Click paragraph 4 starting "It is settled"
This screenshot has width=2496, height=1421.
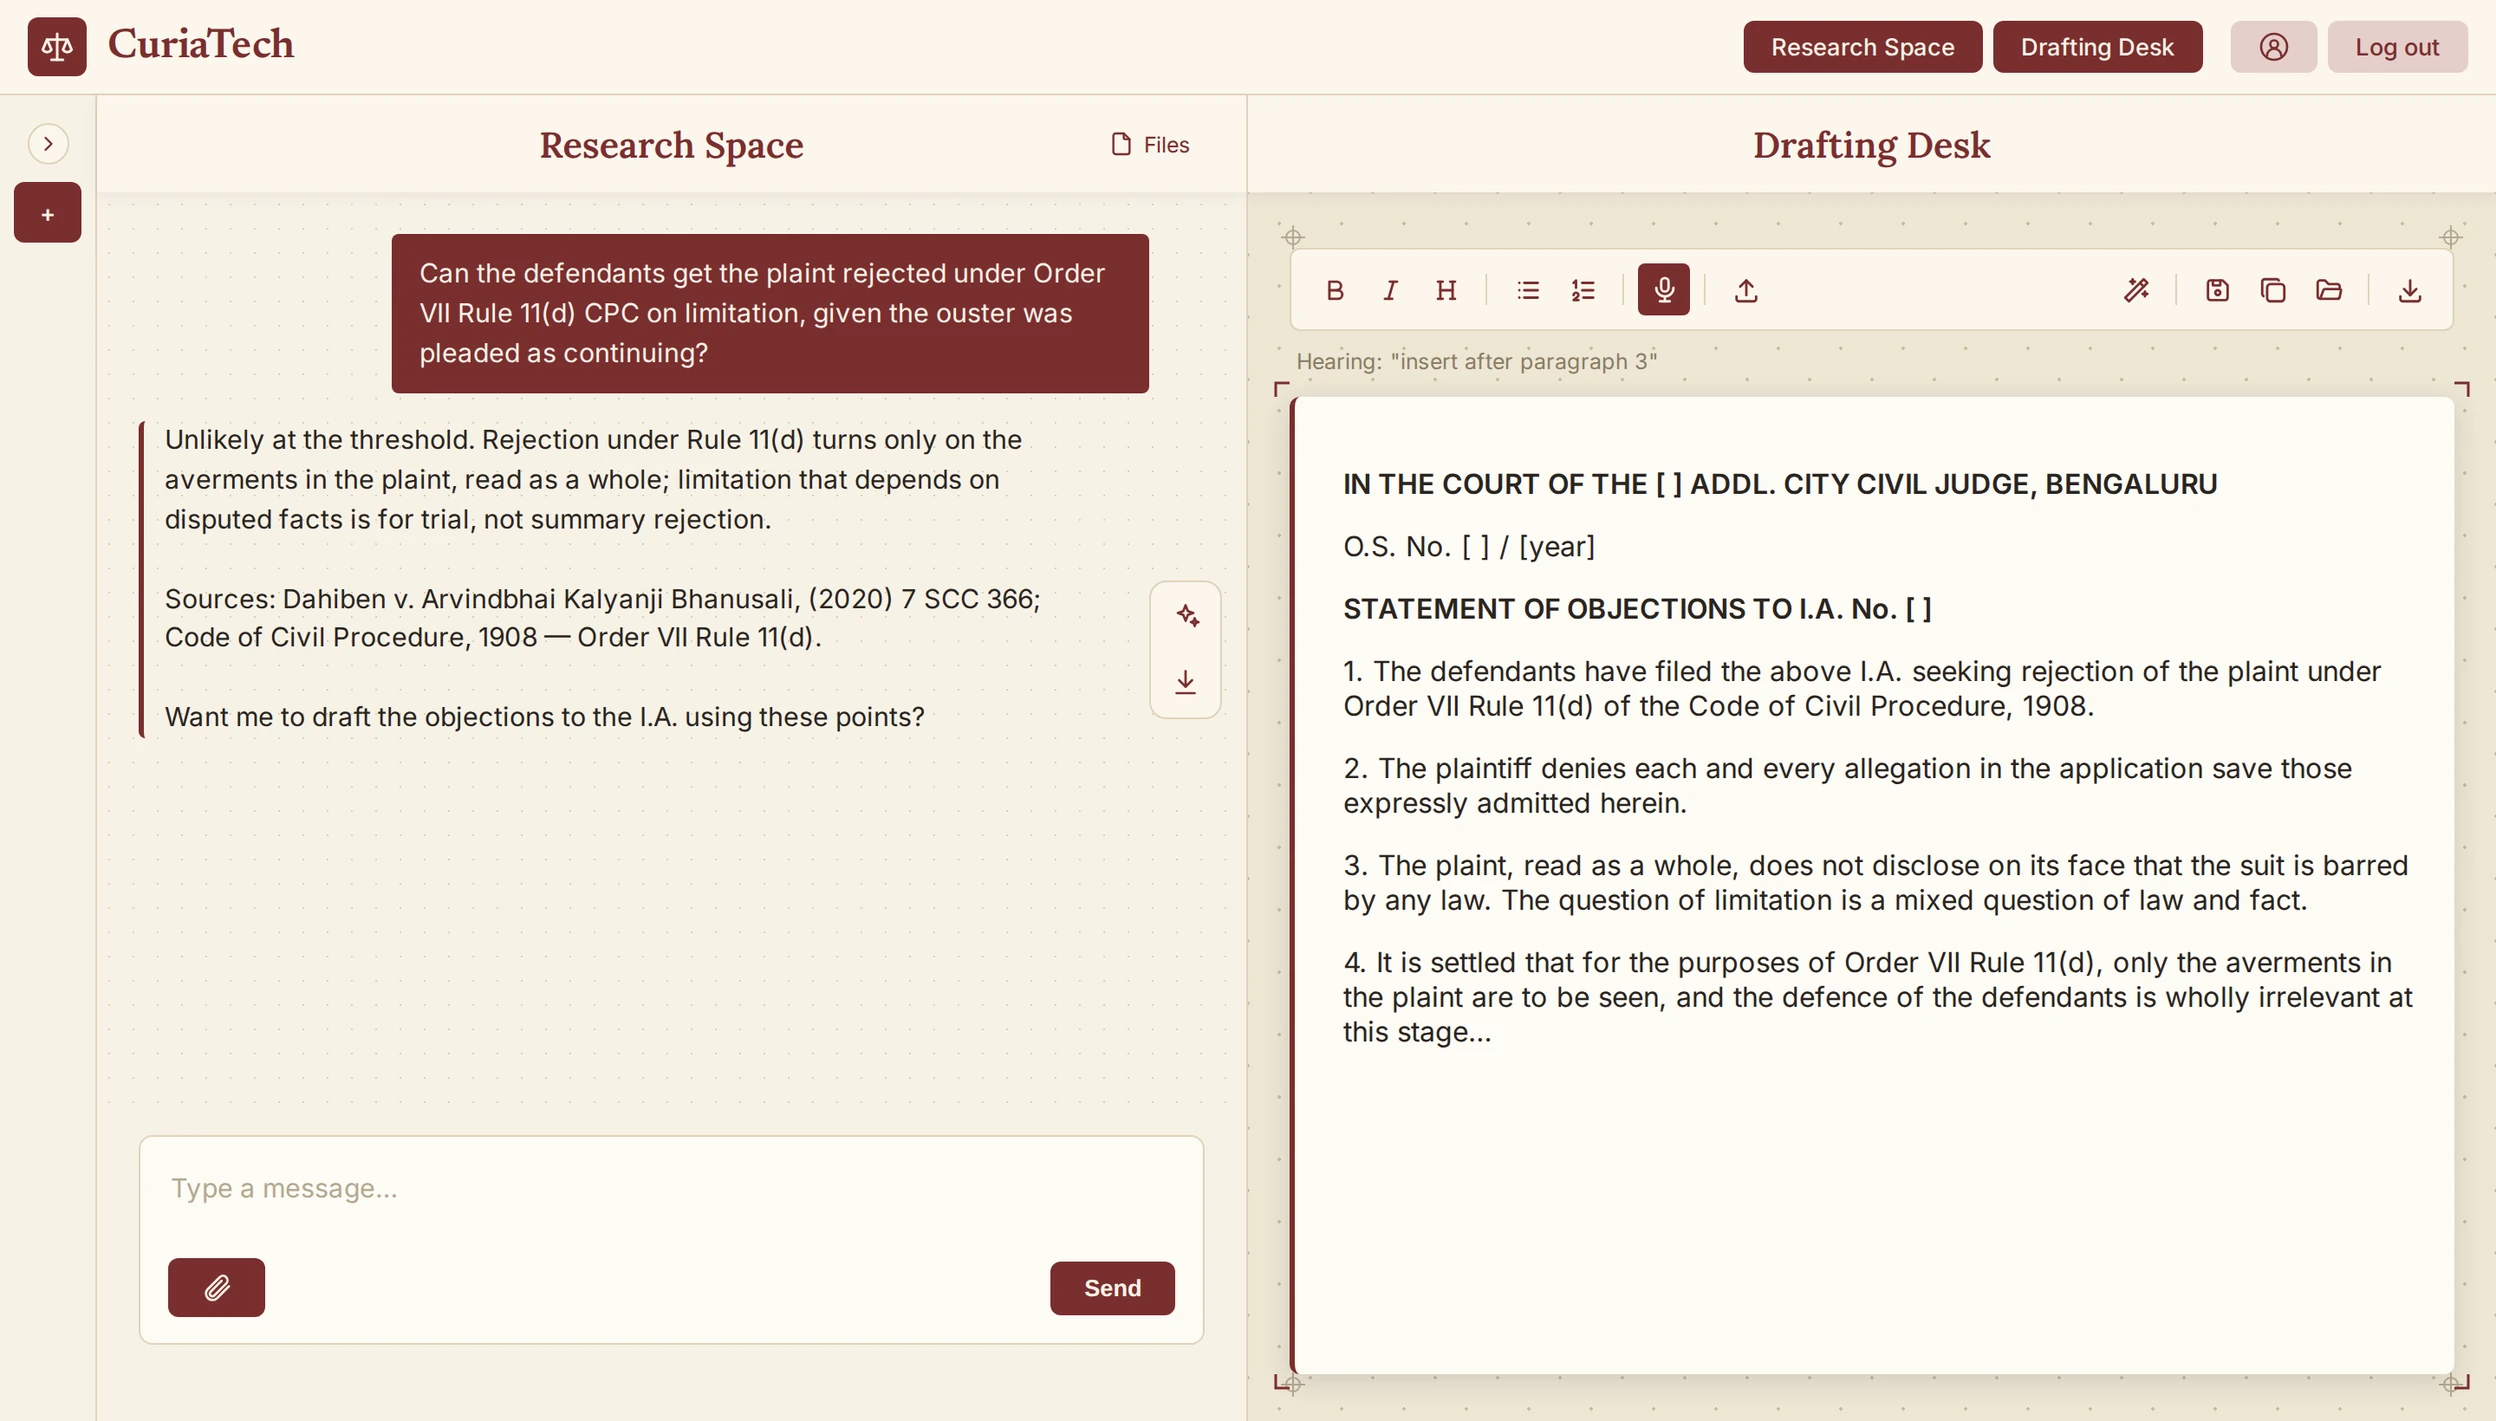[1877, 997]
